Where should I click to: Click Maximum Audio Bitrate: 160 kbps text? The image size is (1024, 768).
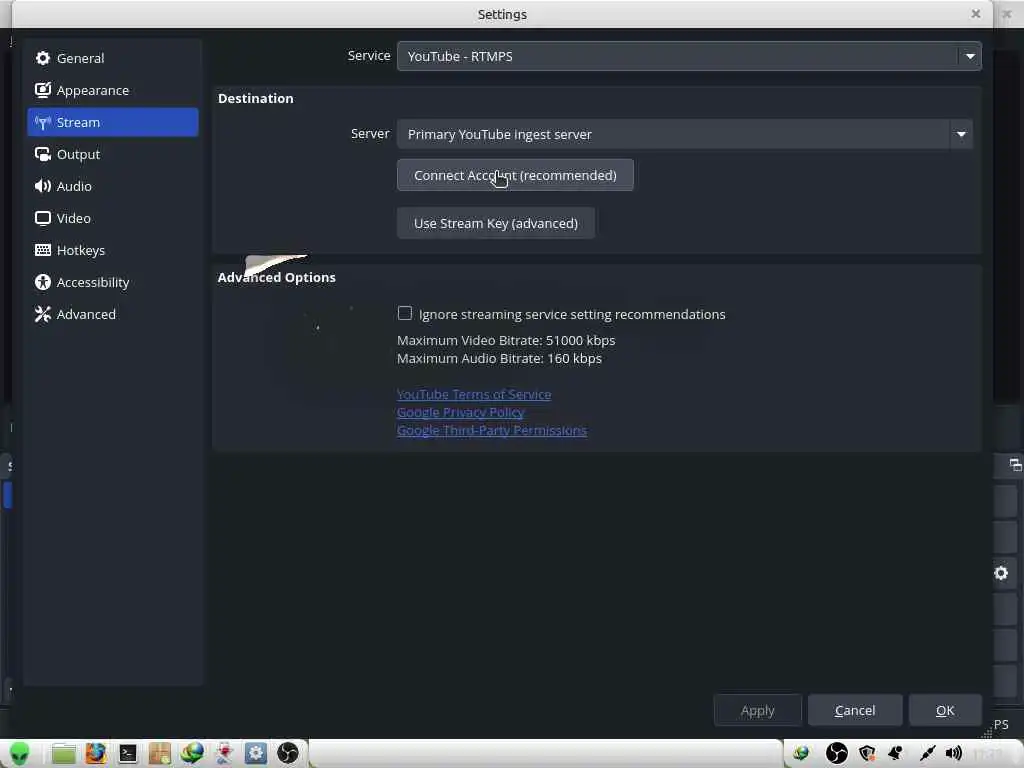click(500, 359)
